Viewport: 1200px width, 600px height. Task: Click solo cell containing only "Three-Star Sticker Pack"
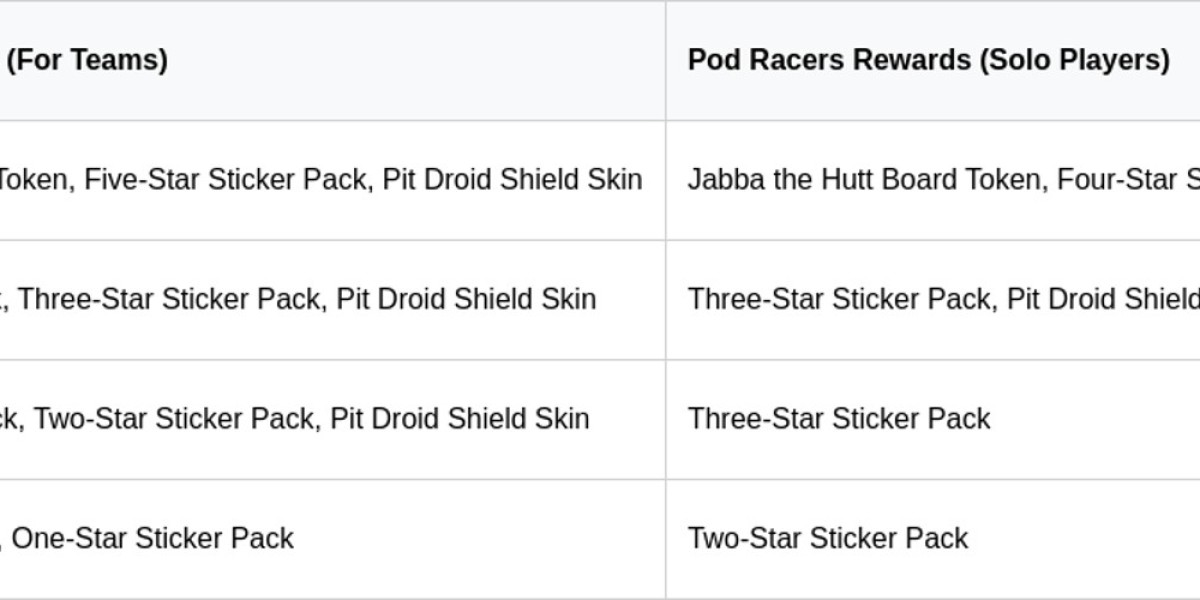[x=838, y=418]
